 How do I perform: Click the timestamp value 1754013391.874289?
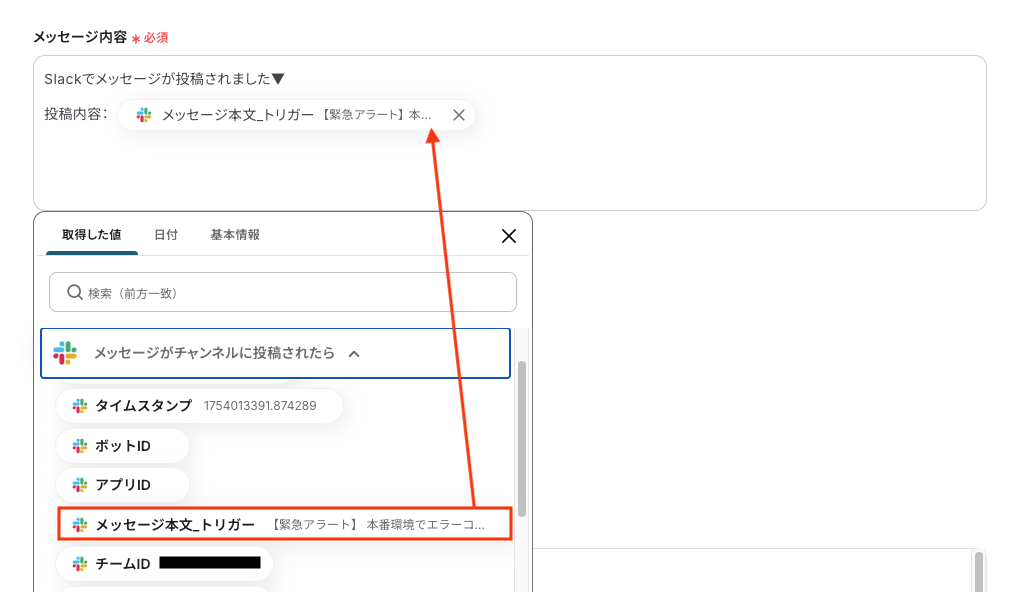point(260,406)
